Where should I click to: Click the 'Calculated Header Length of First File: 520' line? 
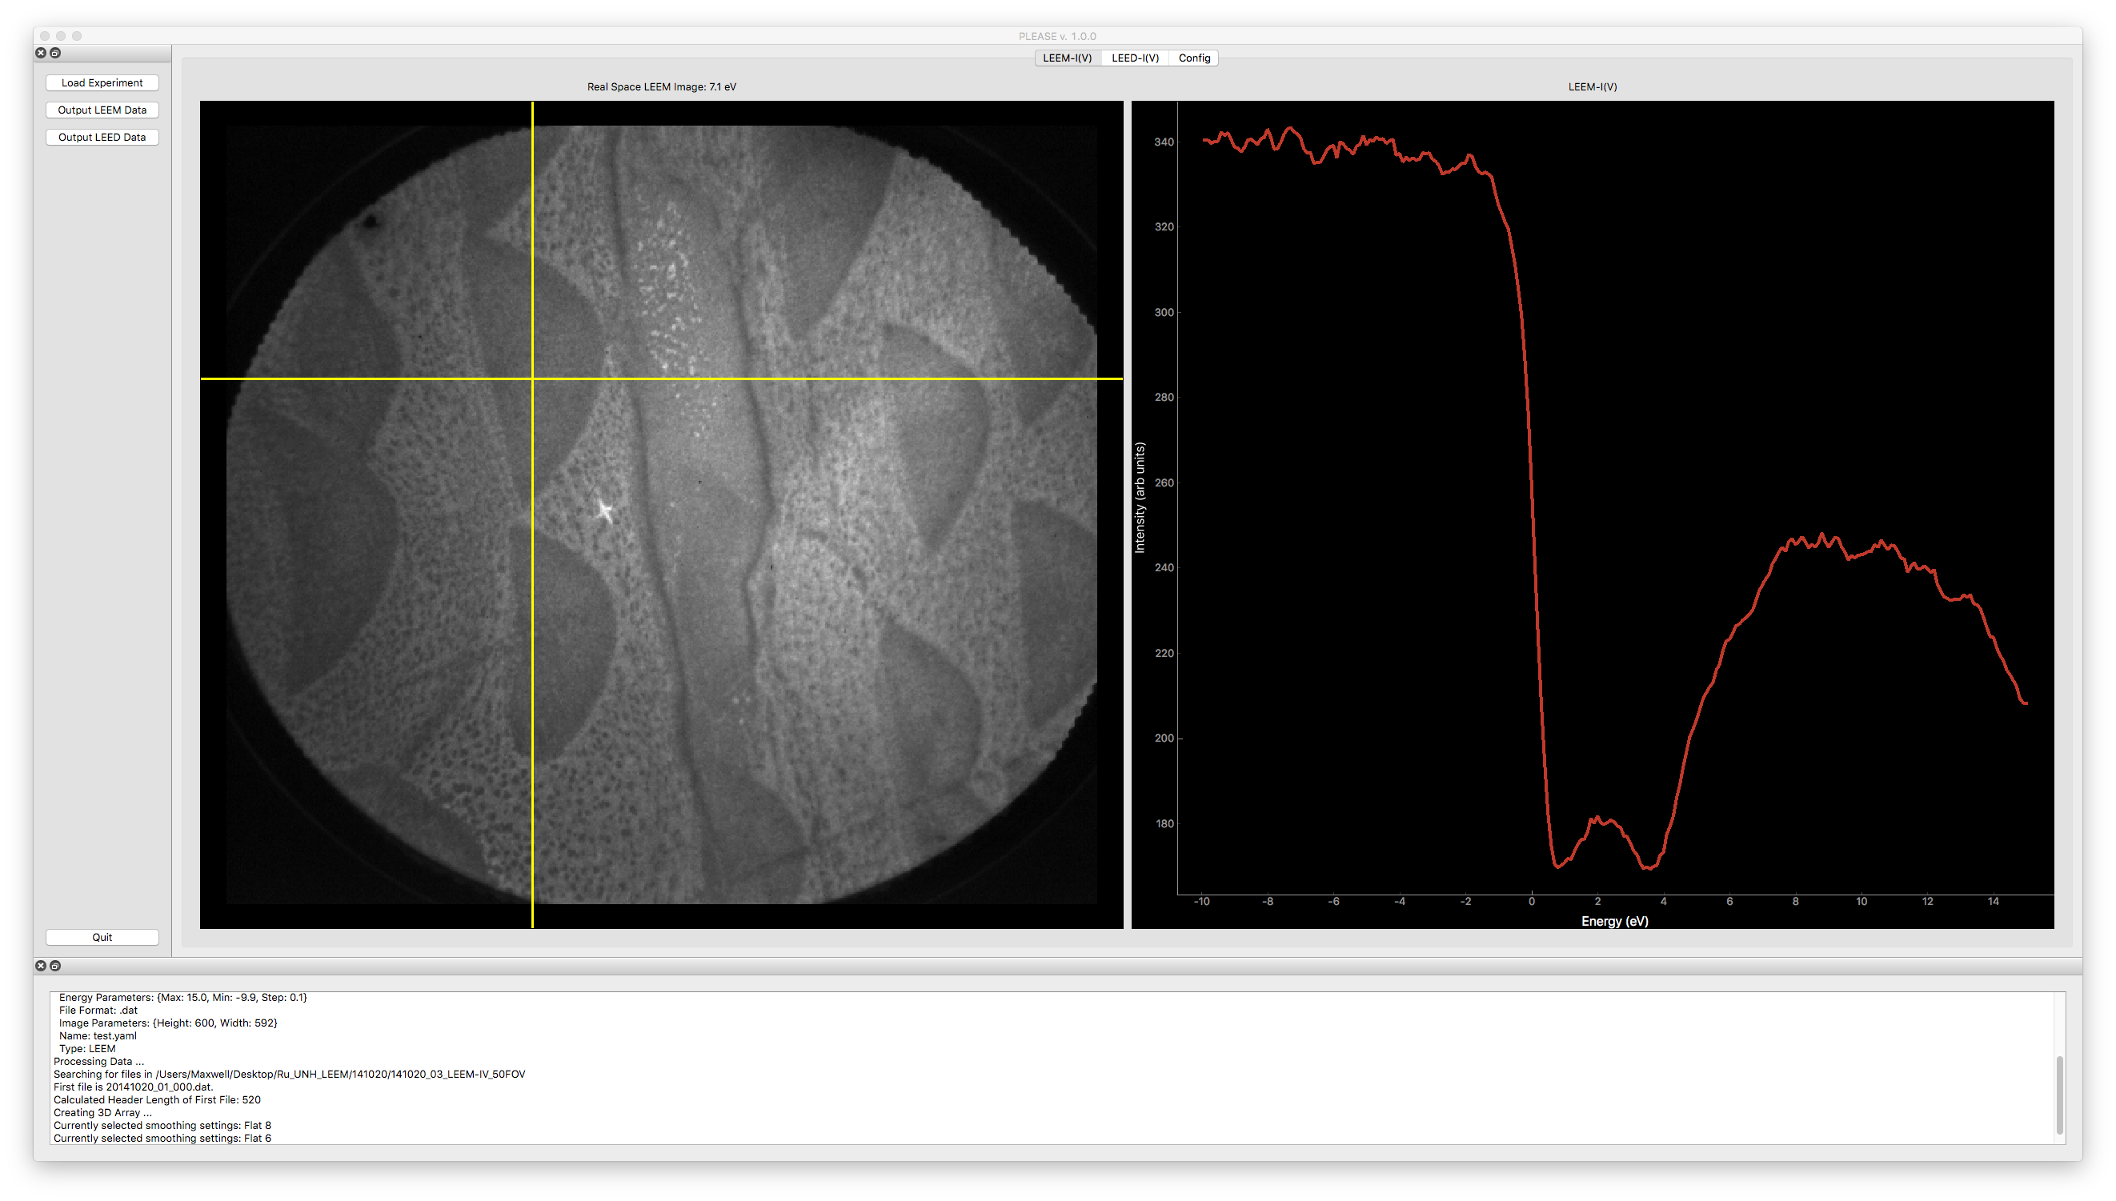157,1100
